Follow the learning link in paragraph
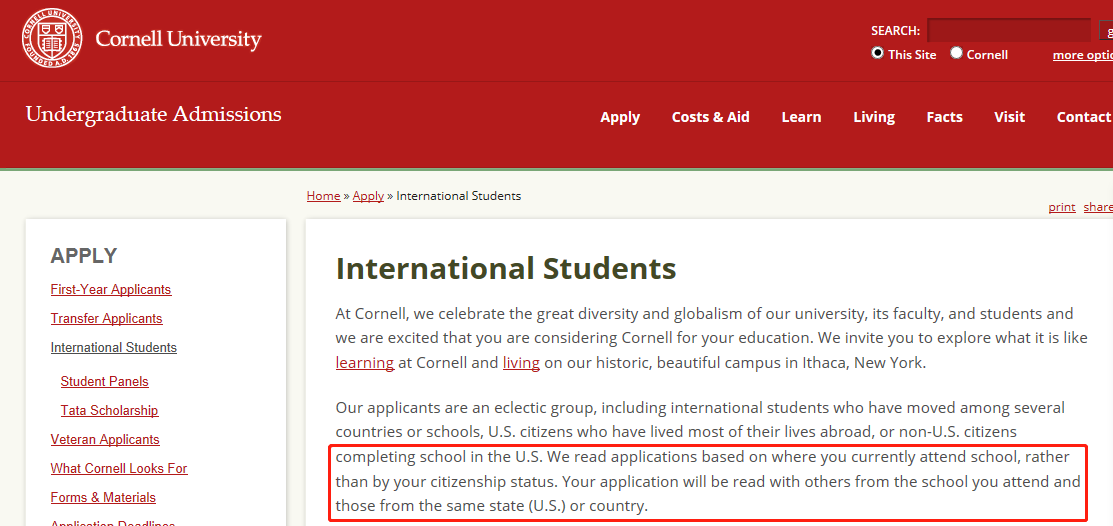1113x526 pixels. tap(365, 363)
